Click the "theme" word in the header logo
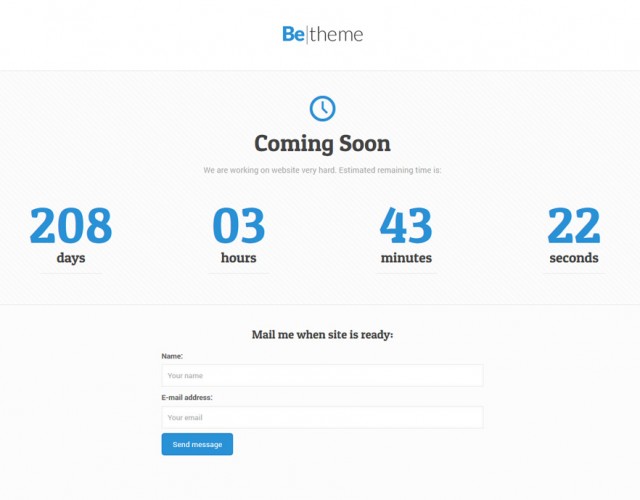Image resolution: width=640 pixels, height=500 pixels. (337, 35)
